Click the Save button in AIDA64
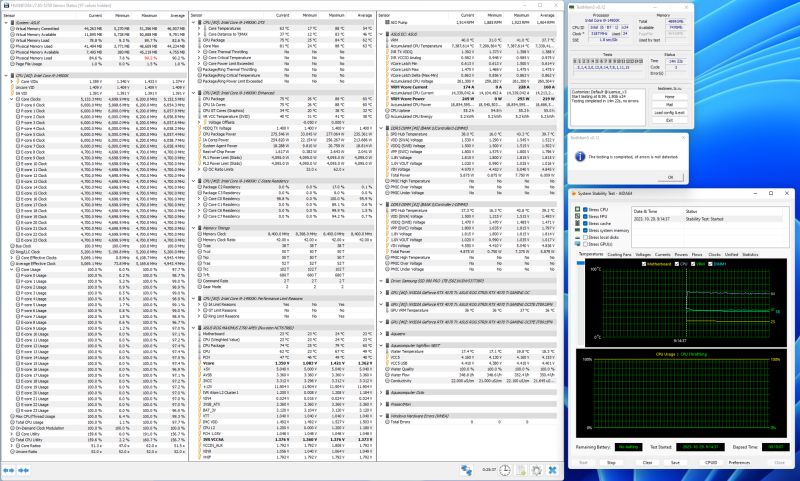The image size is (800, 481). (x=675, y=462)
